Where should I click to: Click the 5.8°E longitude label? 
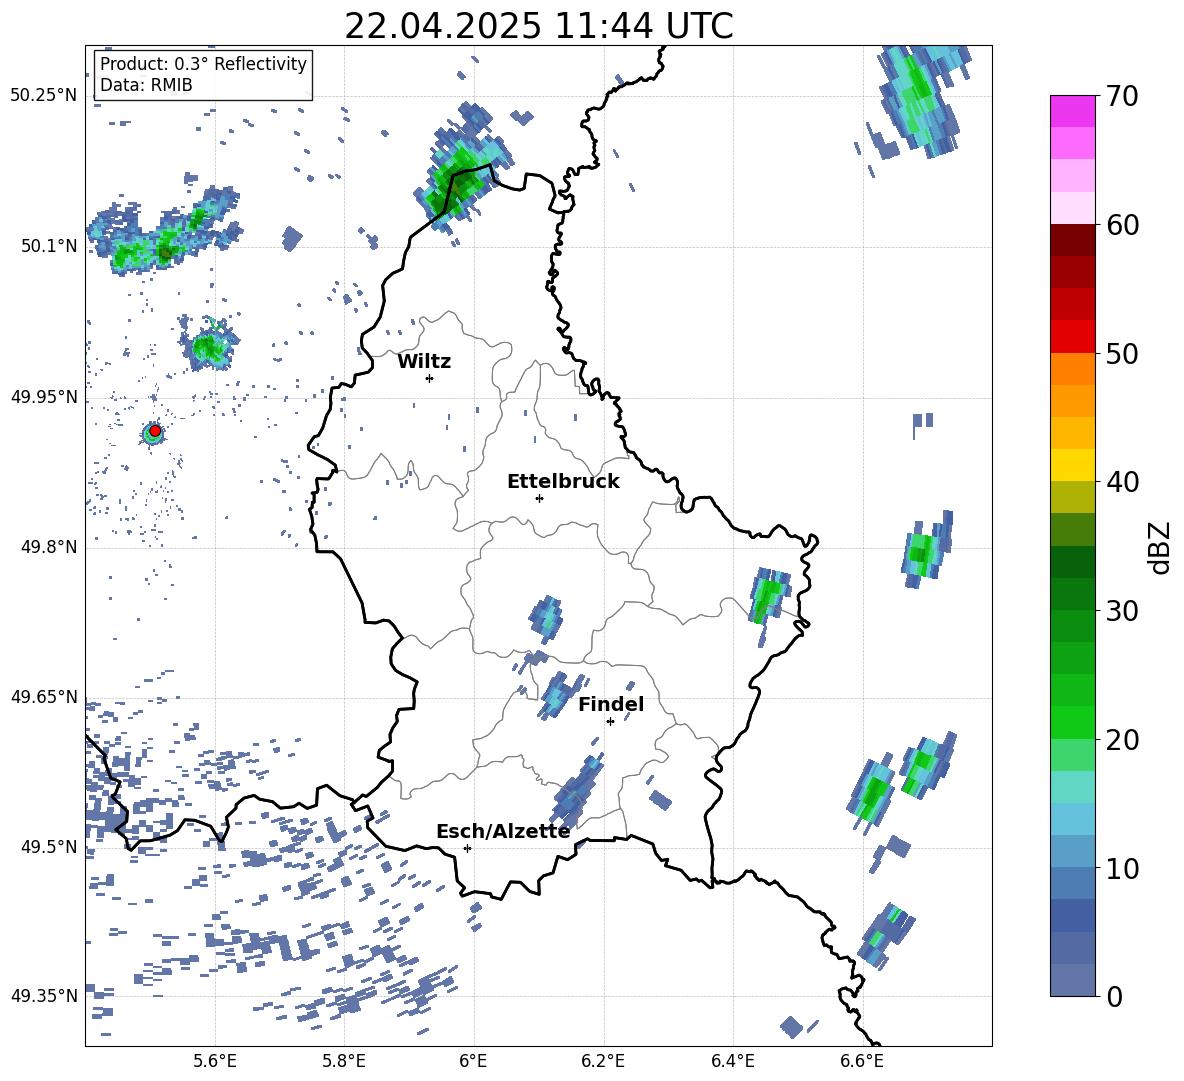click(344, 1061)
